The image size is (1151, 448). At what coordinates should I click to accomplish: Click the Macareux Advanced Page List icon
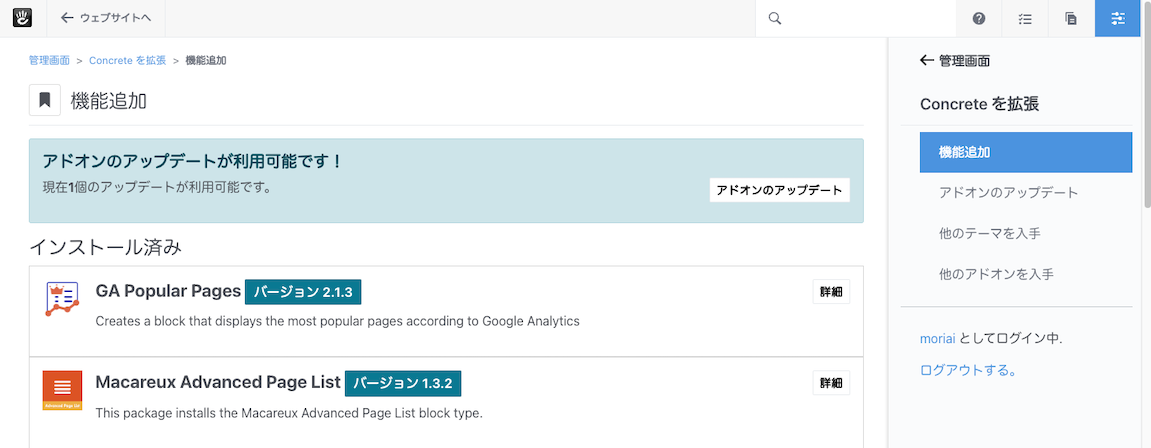(x=62, y=391)
